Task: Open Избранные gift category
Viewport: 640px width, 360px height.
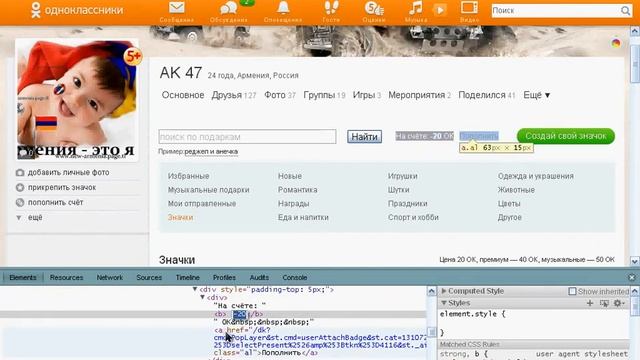Action: click(x=189, y=176)
